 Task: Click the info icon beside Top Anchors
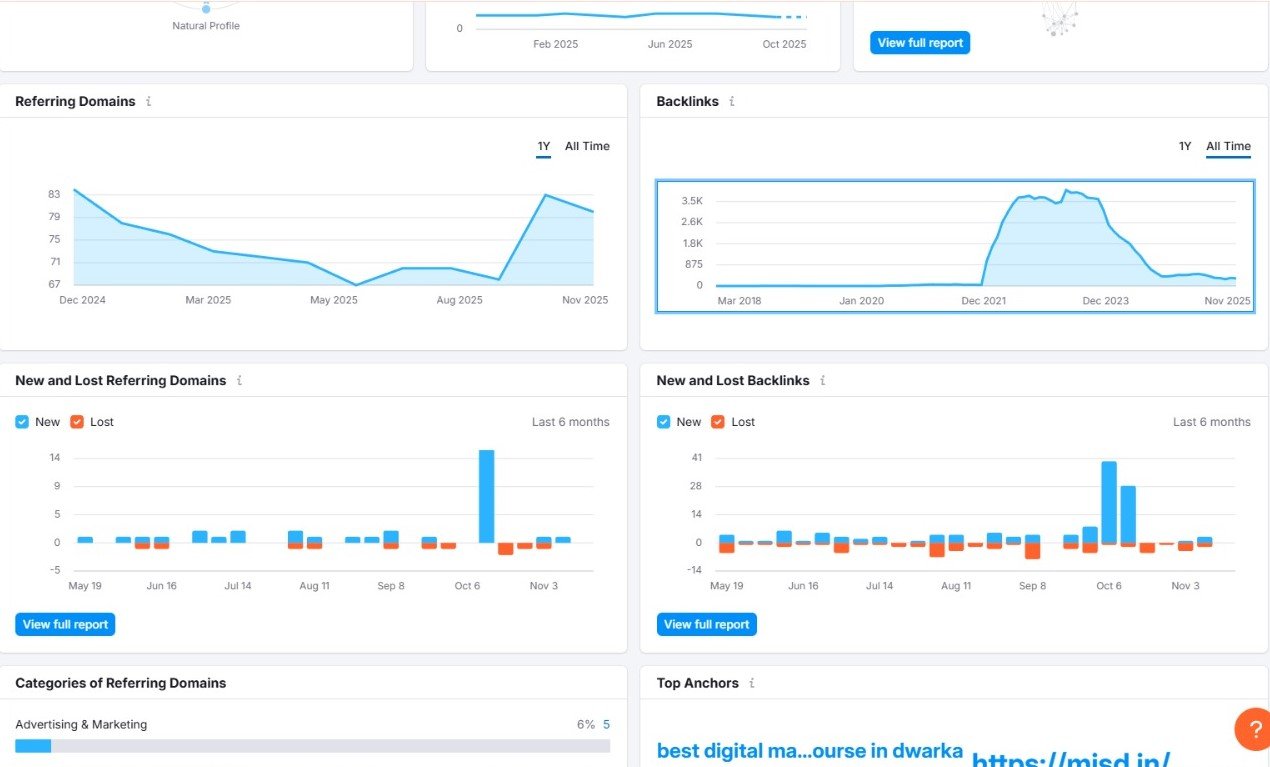pos(752,683)
